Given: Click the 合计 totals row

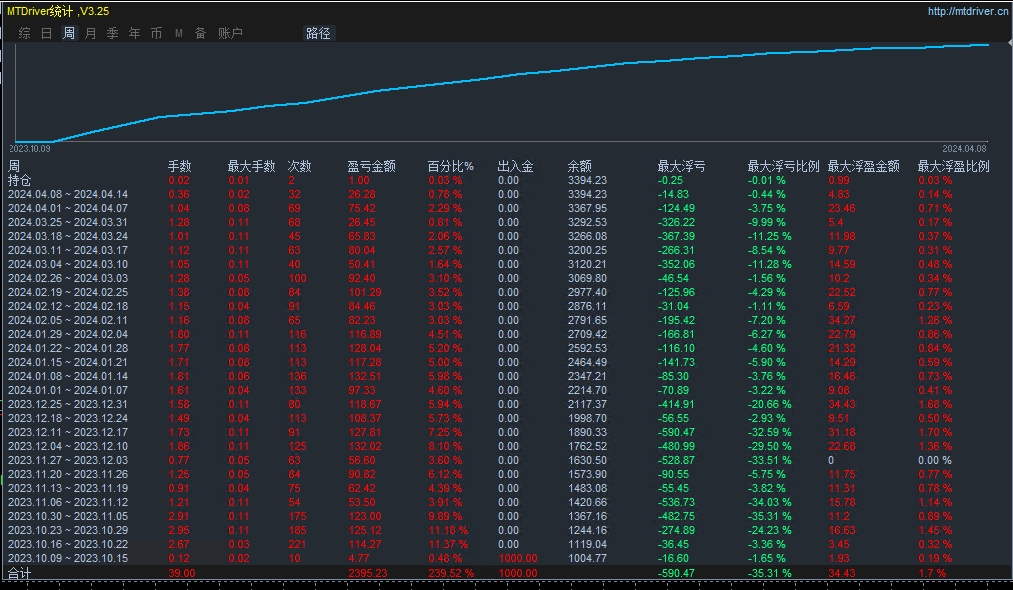Looking at the screenshot, I should click(20, 573).
